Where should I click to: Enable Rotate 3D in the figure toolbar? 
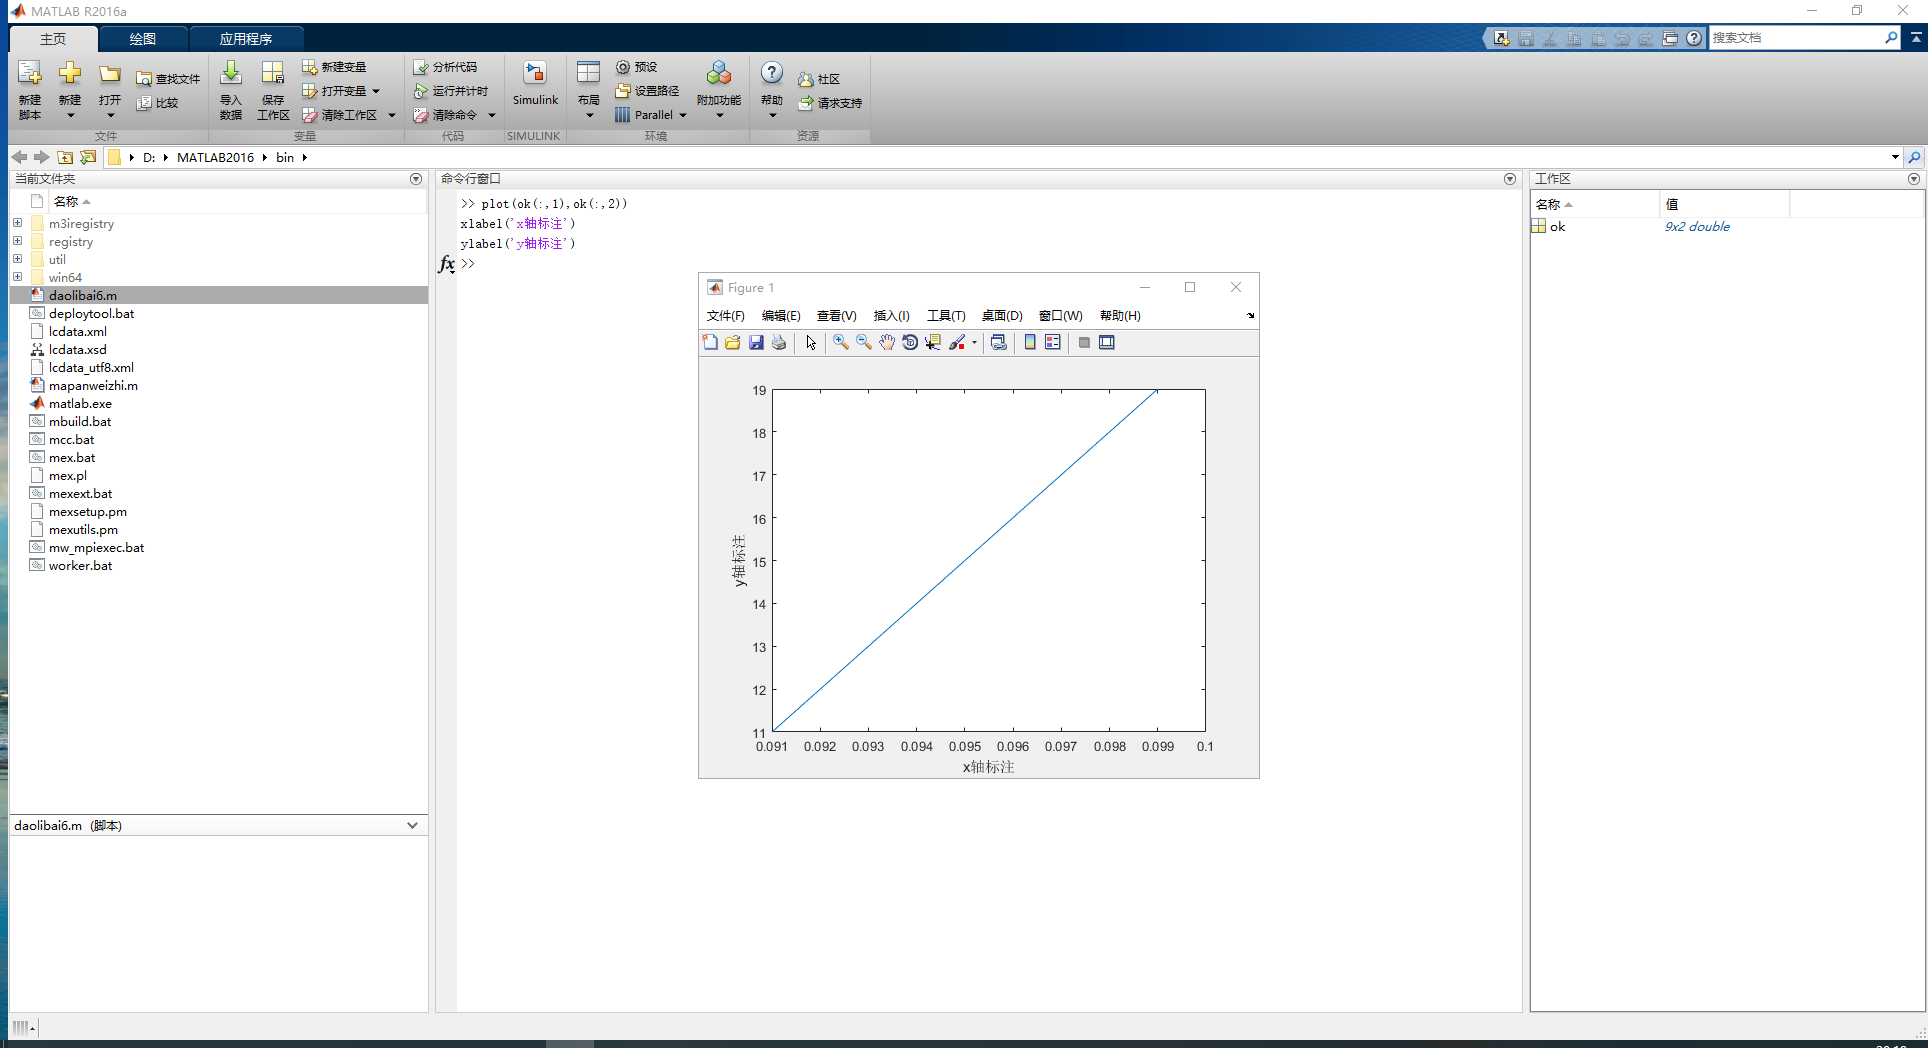coord(909,342)
